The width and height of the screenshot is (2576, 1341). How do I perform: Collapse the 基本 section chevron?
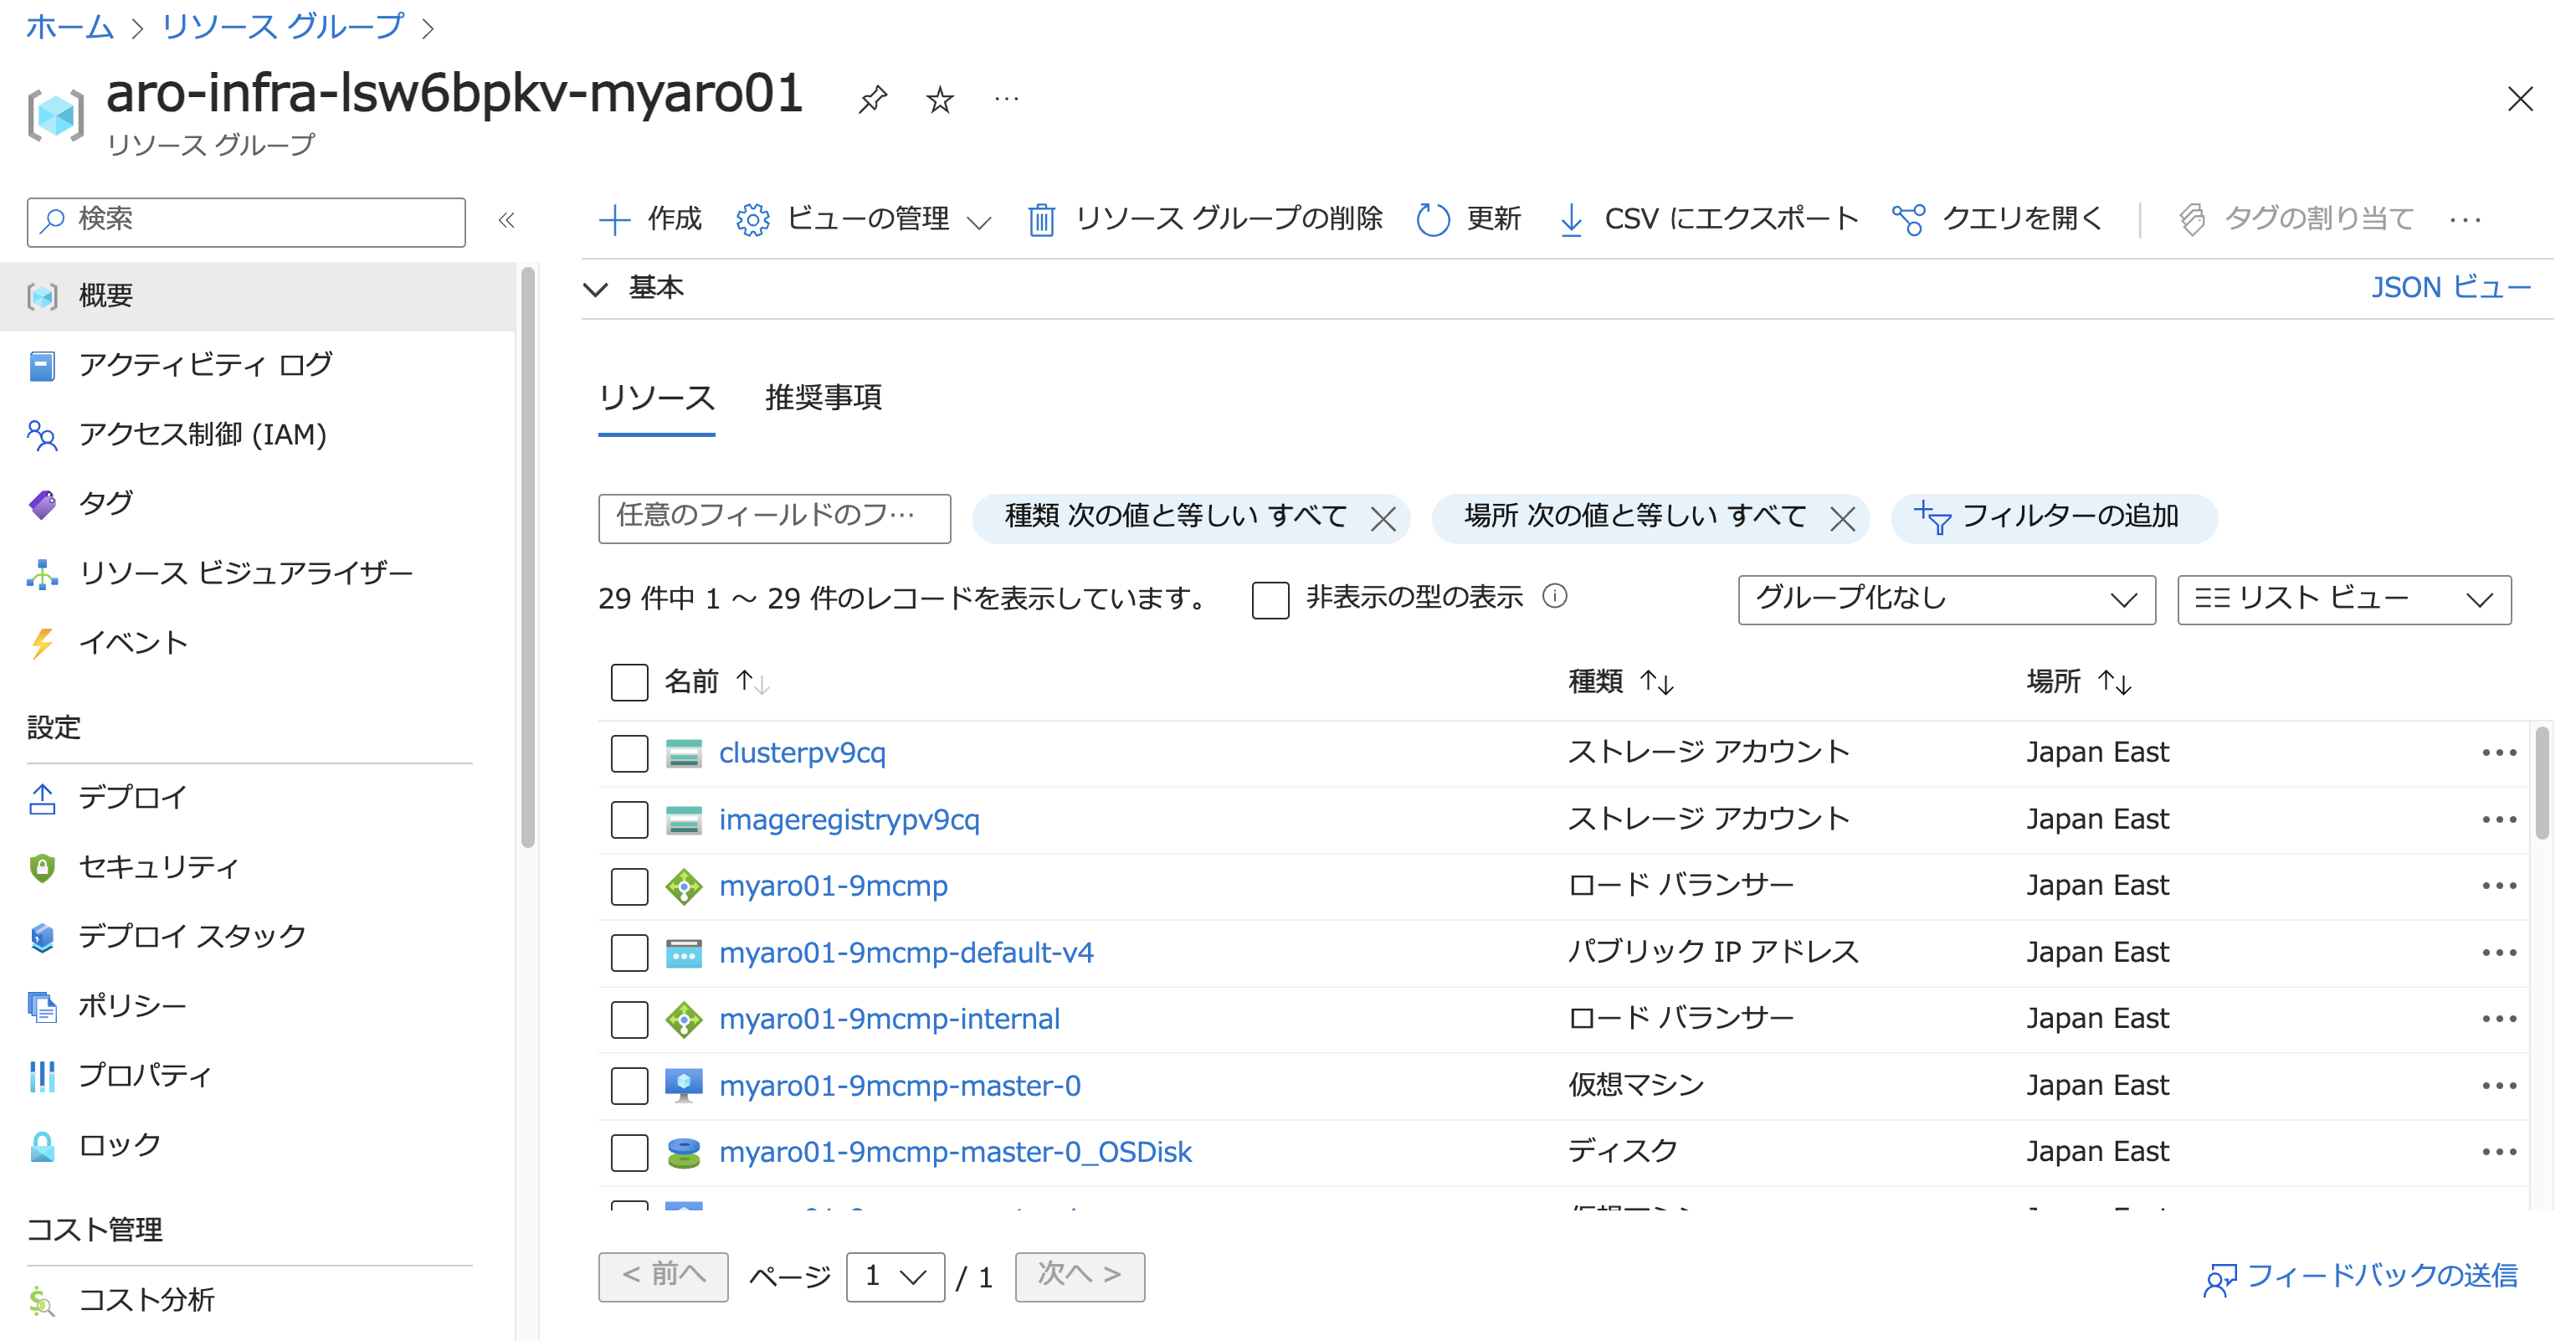(x=596, y=289)
